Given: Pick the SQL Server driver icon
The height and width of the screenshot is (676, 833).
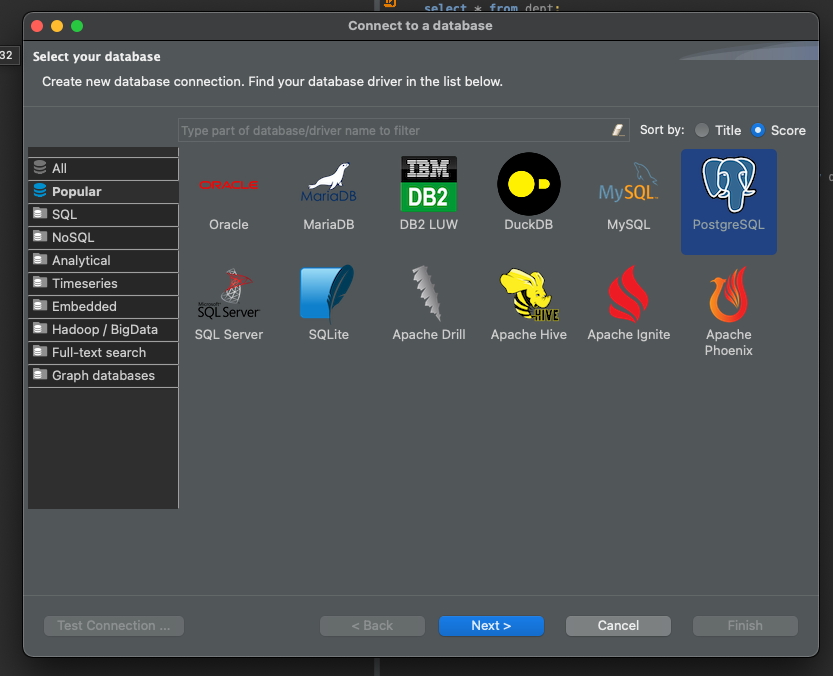Looking at the screenshot, I should pos(229,293).
